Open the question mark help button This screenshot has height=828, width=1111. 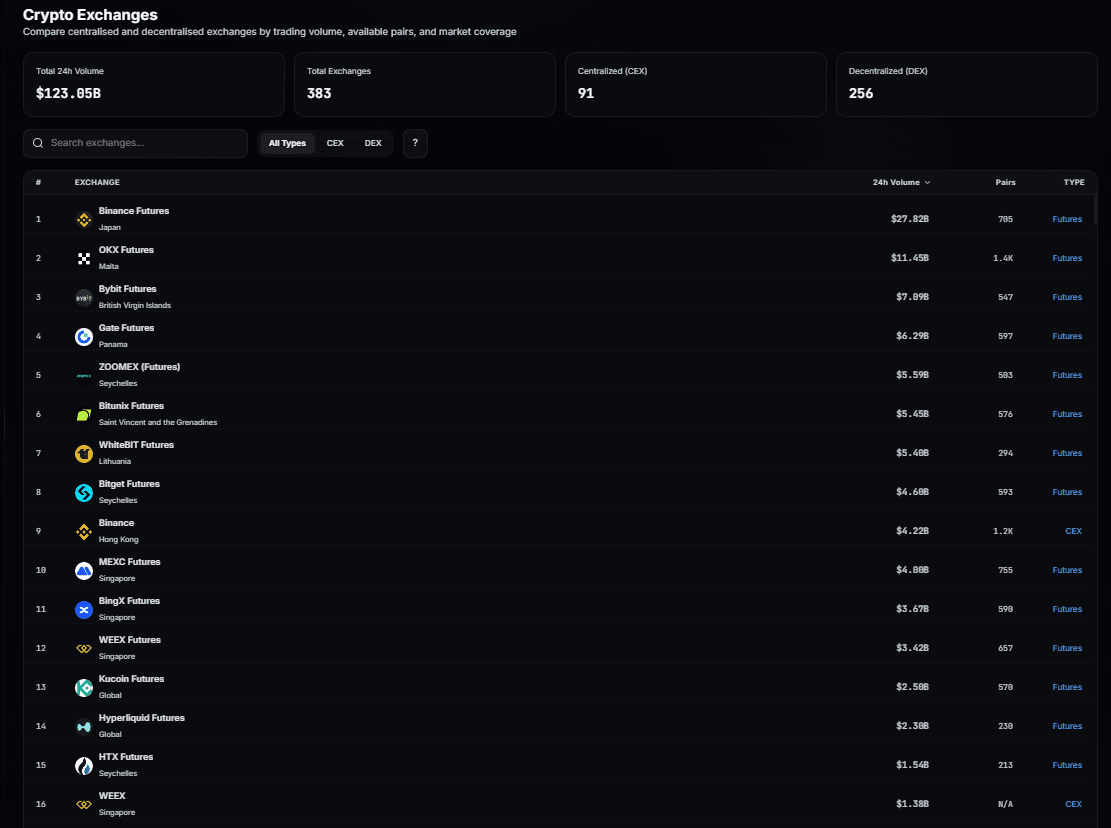tap(415, 143)
